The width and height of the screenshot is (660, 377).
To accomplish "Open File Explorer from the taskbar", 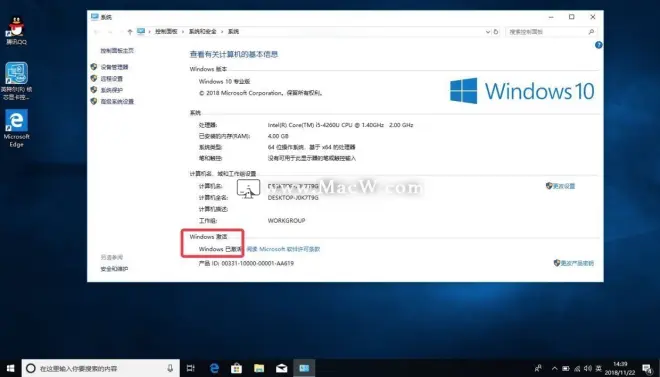I will (x=259, y=368).
